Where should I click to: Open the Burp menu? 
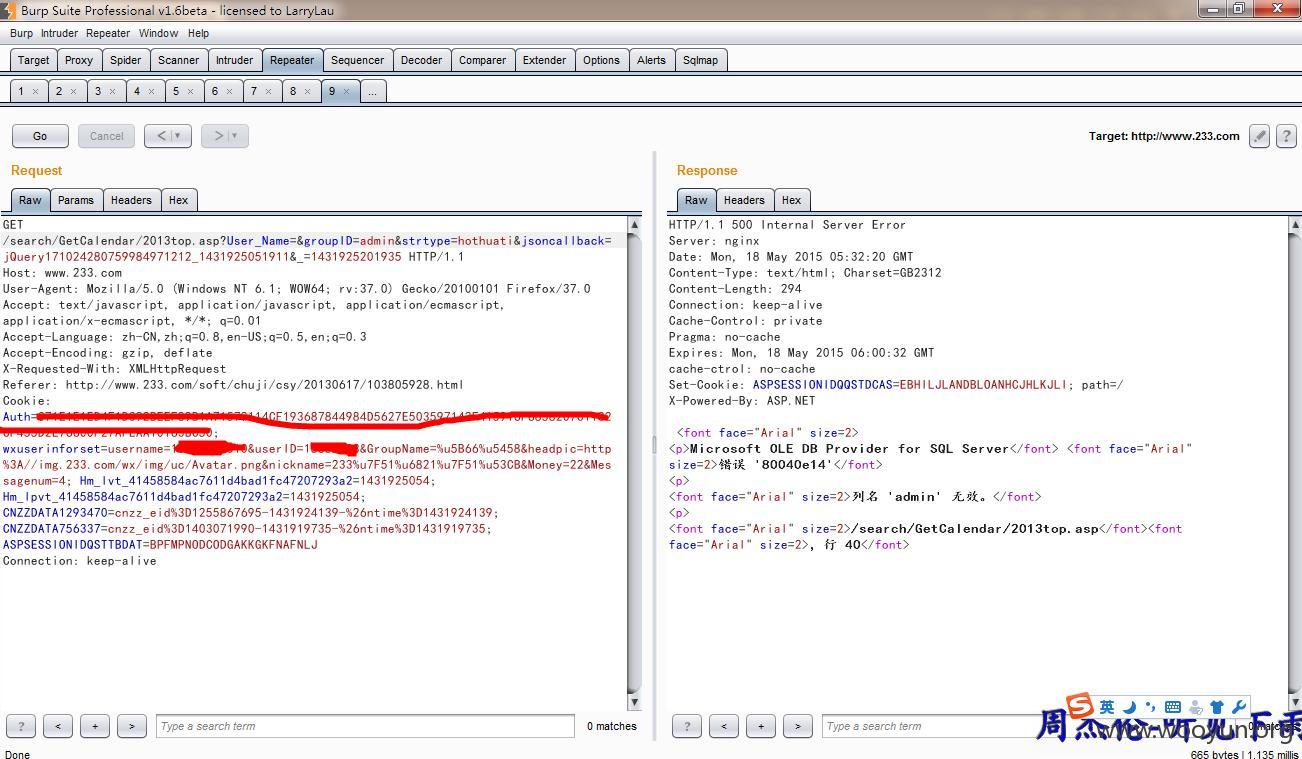pyautogui.click(x=21, y=33)
